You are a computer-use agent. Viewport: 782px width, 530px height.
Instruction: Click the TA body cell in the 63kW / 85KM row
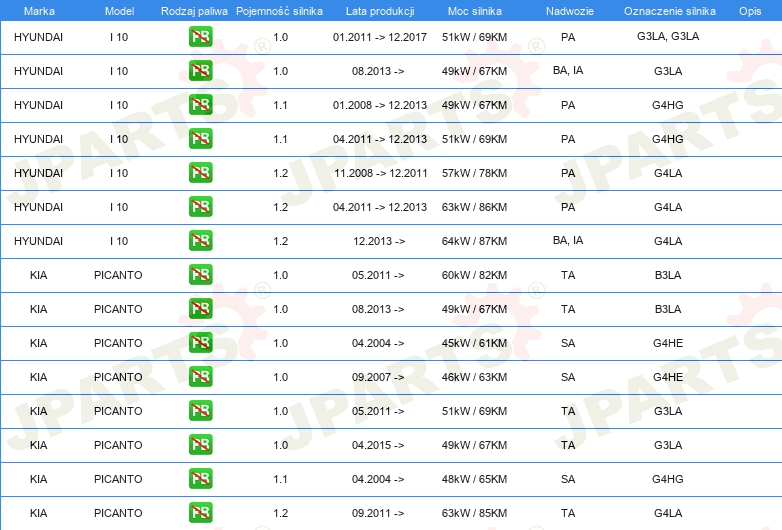pyautogui.click(x=568, y=513)
